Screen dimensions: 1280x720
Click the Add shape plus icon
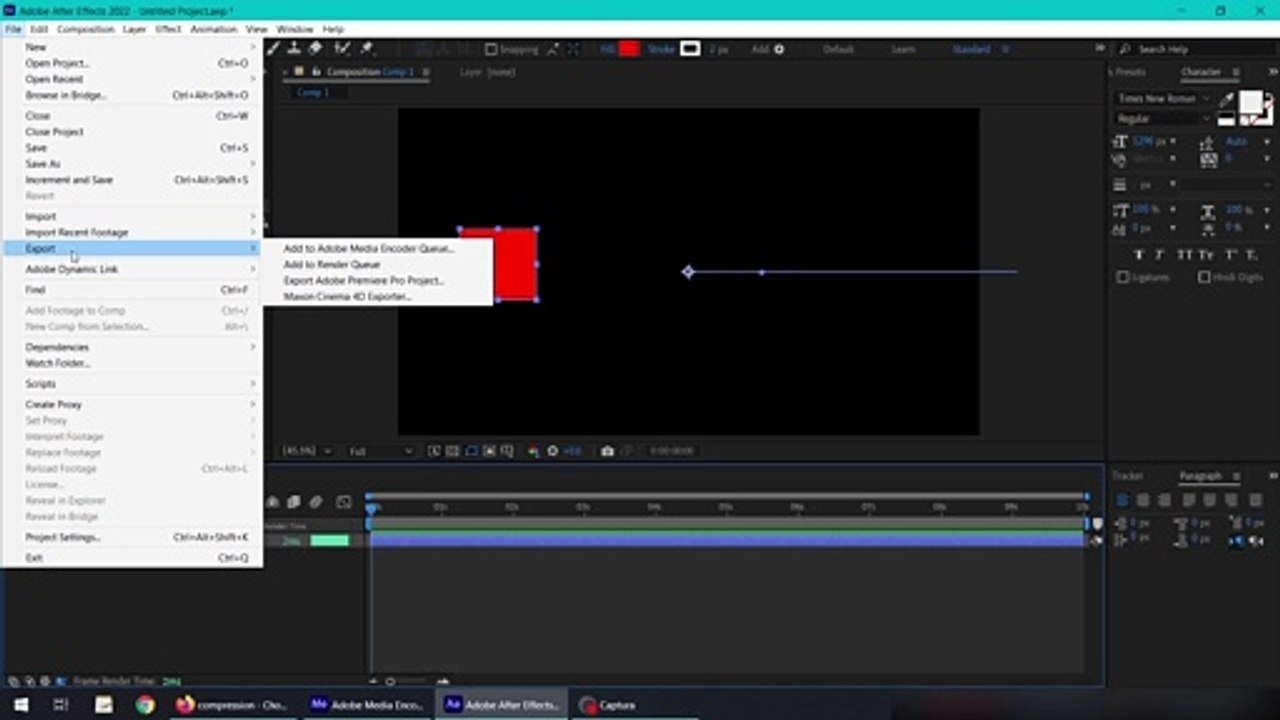pos(779,49)
